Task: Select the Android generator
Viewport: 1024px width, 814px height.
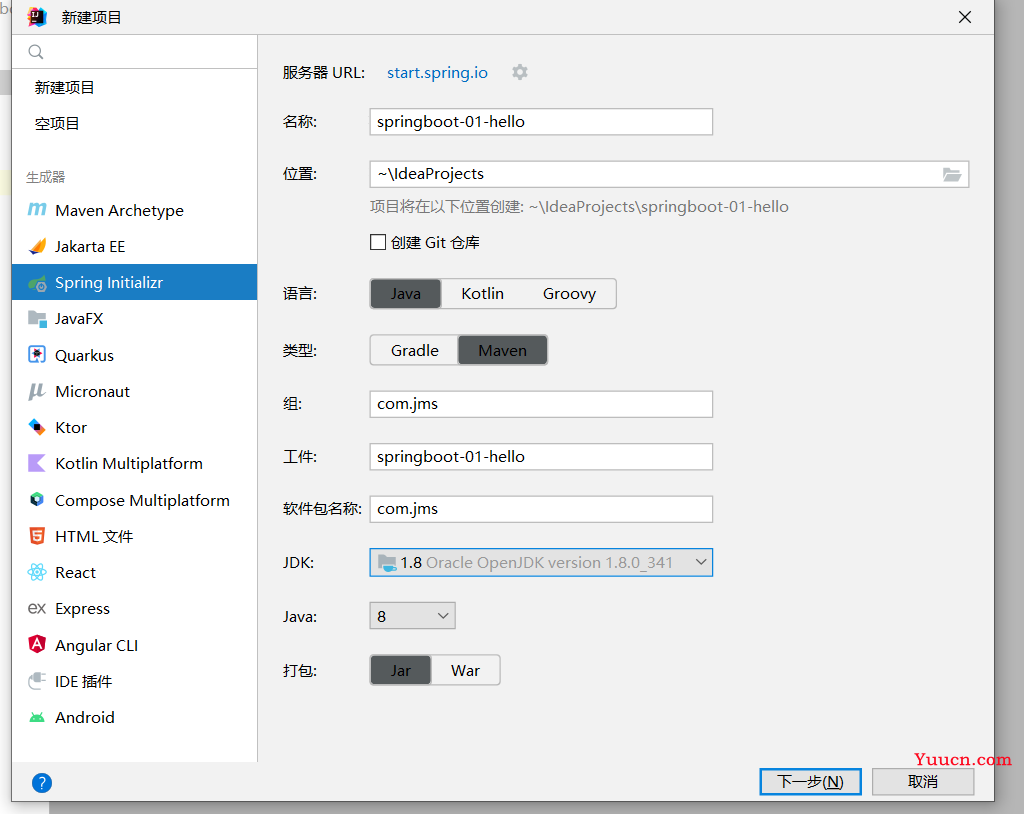Action: pos(135,717)
